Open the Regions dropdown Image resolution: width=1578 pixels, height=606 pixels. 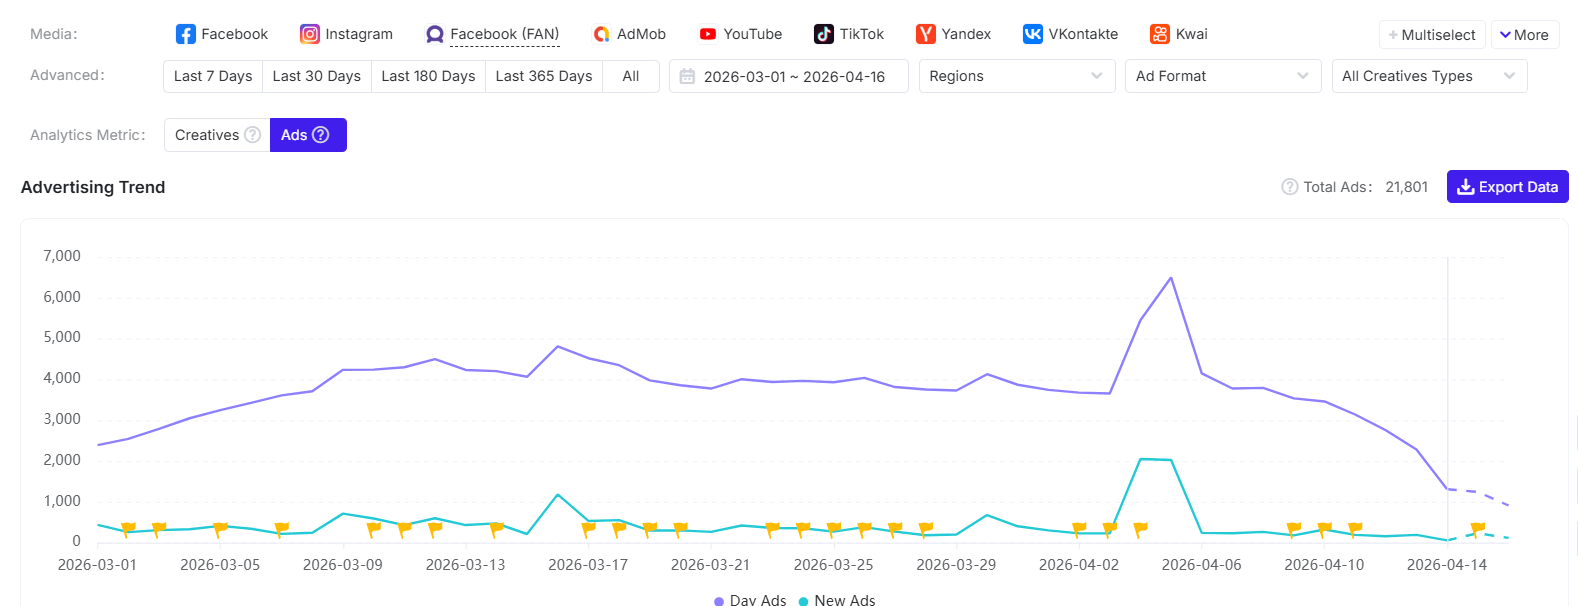[1016, 76]
